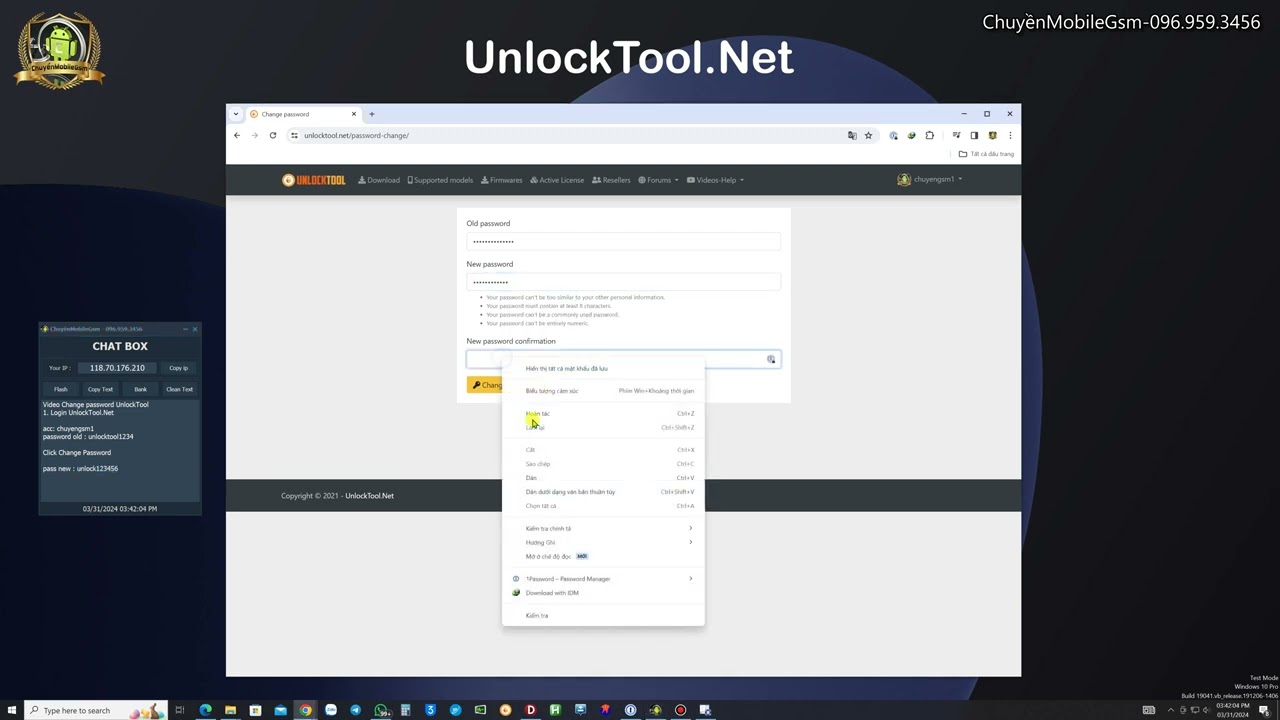This screenshot has height=720, width=1280.
Task: Select Dán from the context menu
Action: point(531,477)
